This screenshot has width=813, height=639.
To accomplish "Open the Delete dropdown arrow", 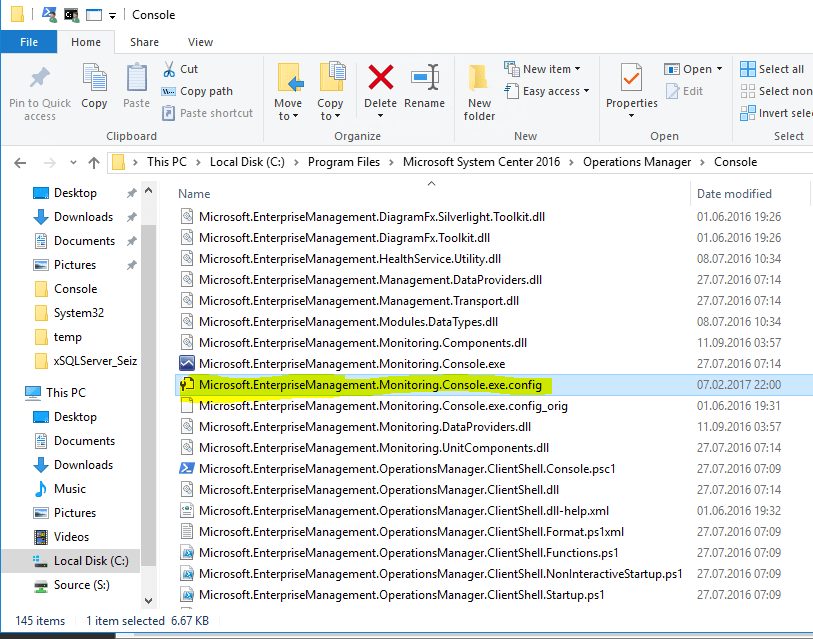I will coord(381,116).
